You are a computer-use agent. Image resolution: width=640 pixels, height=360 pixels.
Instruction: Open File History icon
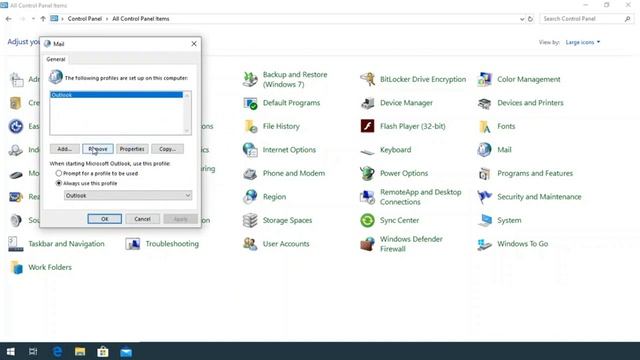coord(250,126)
